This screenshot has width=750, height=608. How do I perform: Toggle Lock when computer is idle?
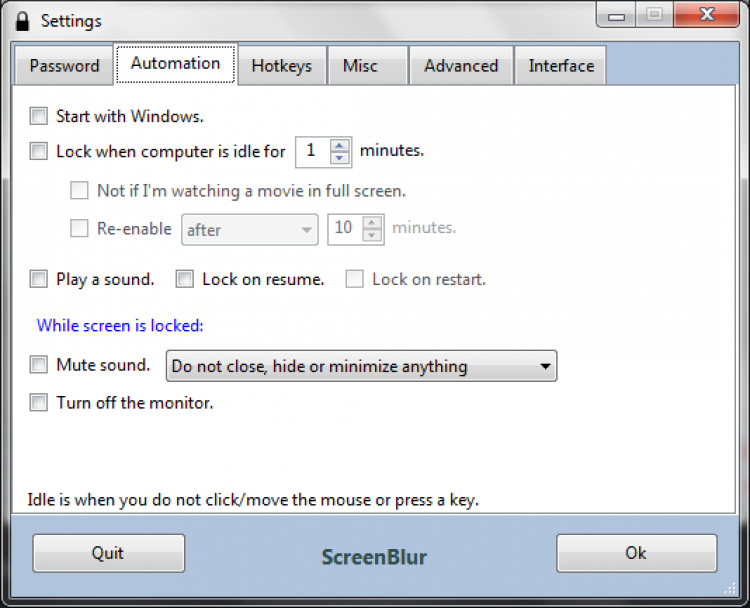coord(39,152)
